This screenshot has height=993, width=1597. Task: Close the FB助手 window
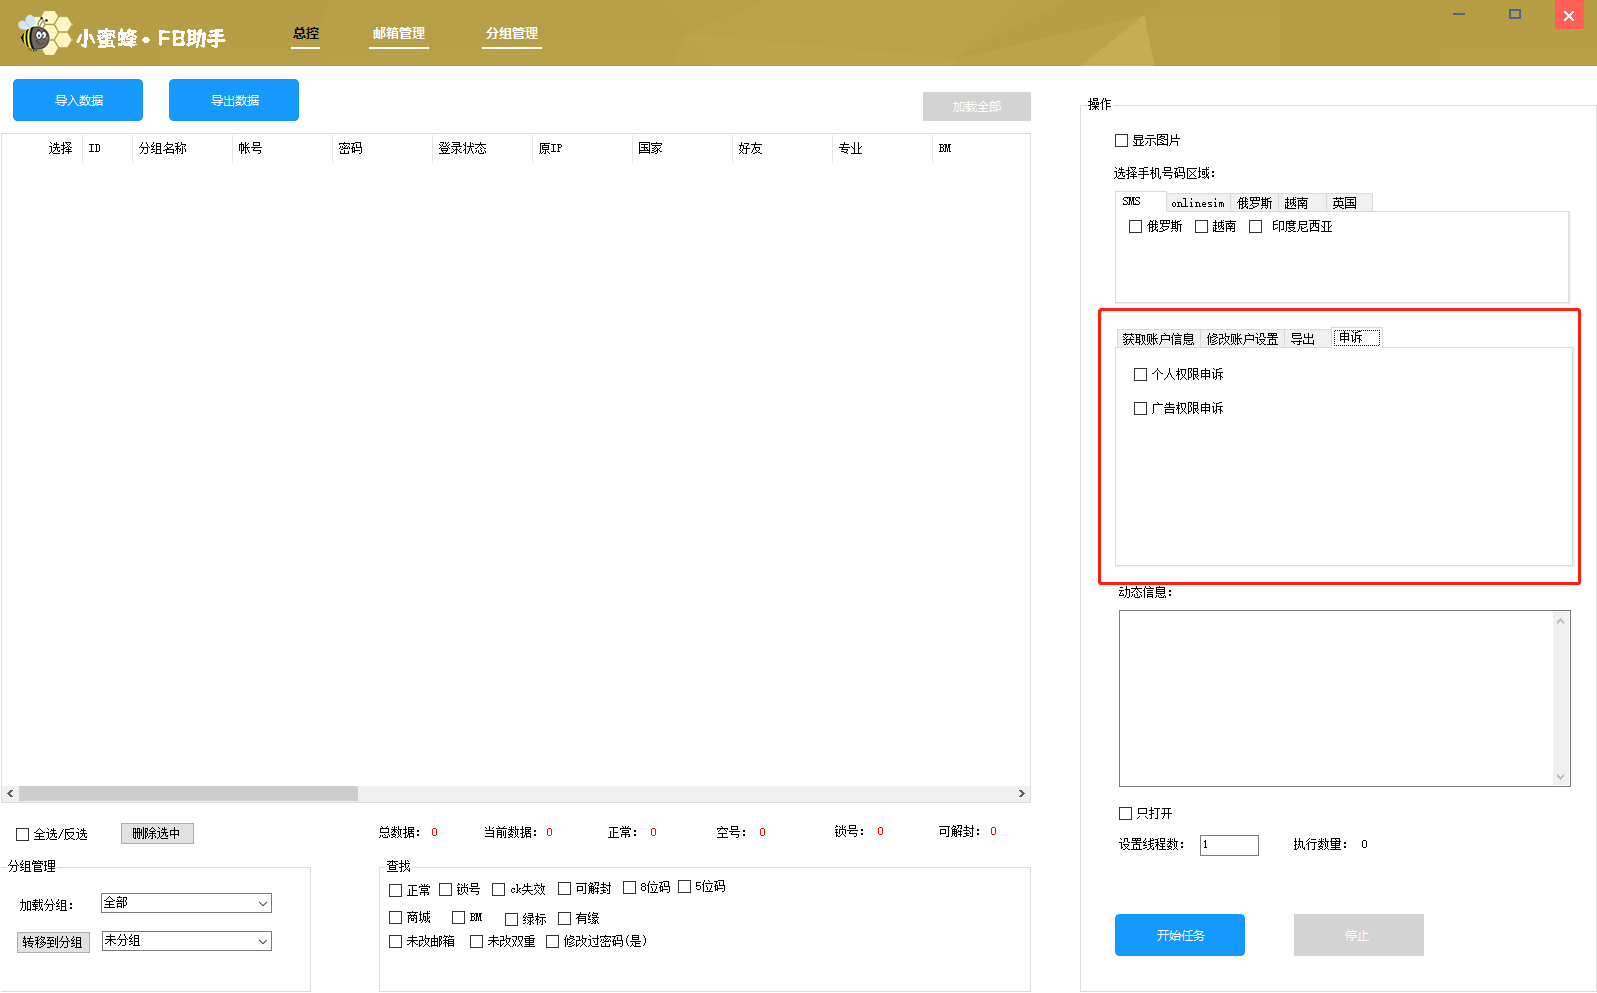[x=1569, y=15]
